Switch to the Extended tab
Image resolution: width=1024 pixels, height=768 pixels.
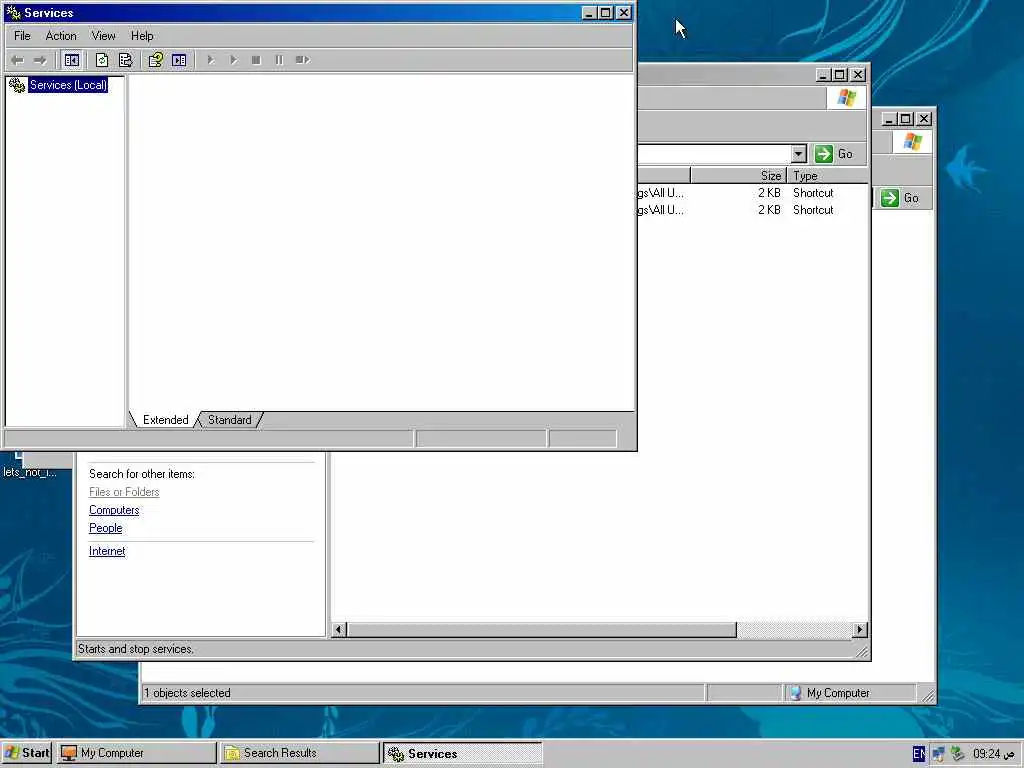(165, 420)
